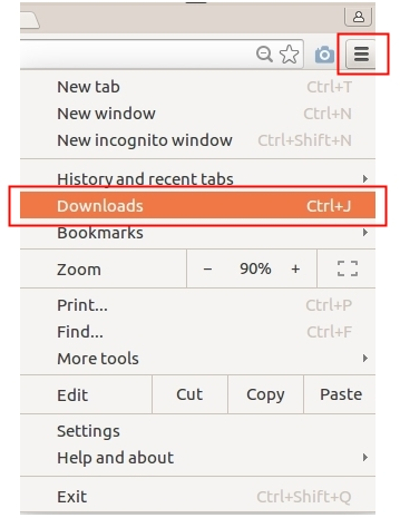Open the user profile icon
The height and width of the screenshot is (518, 400).
(x=358, y=16)
